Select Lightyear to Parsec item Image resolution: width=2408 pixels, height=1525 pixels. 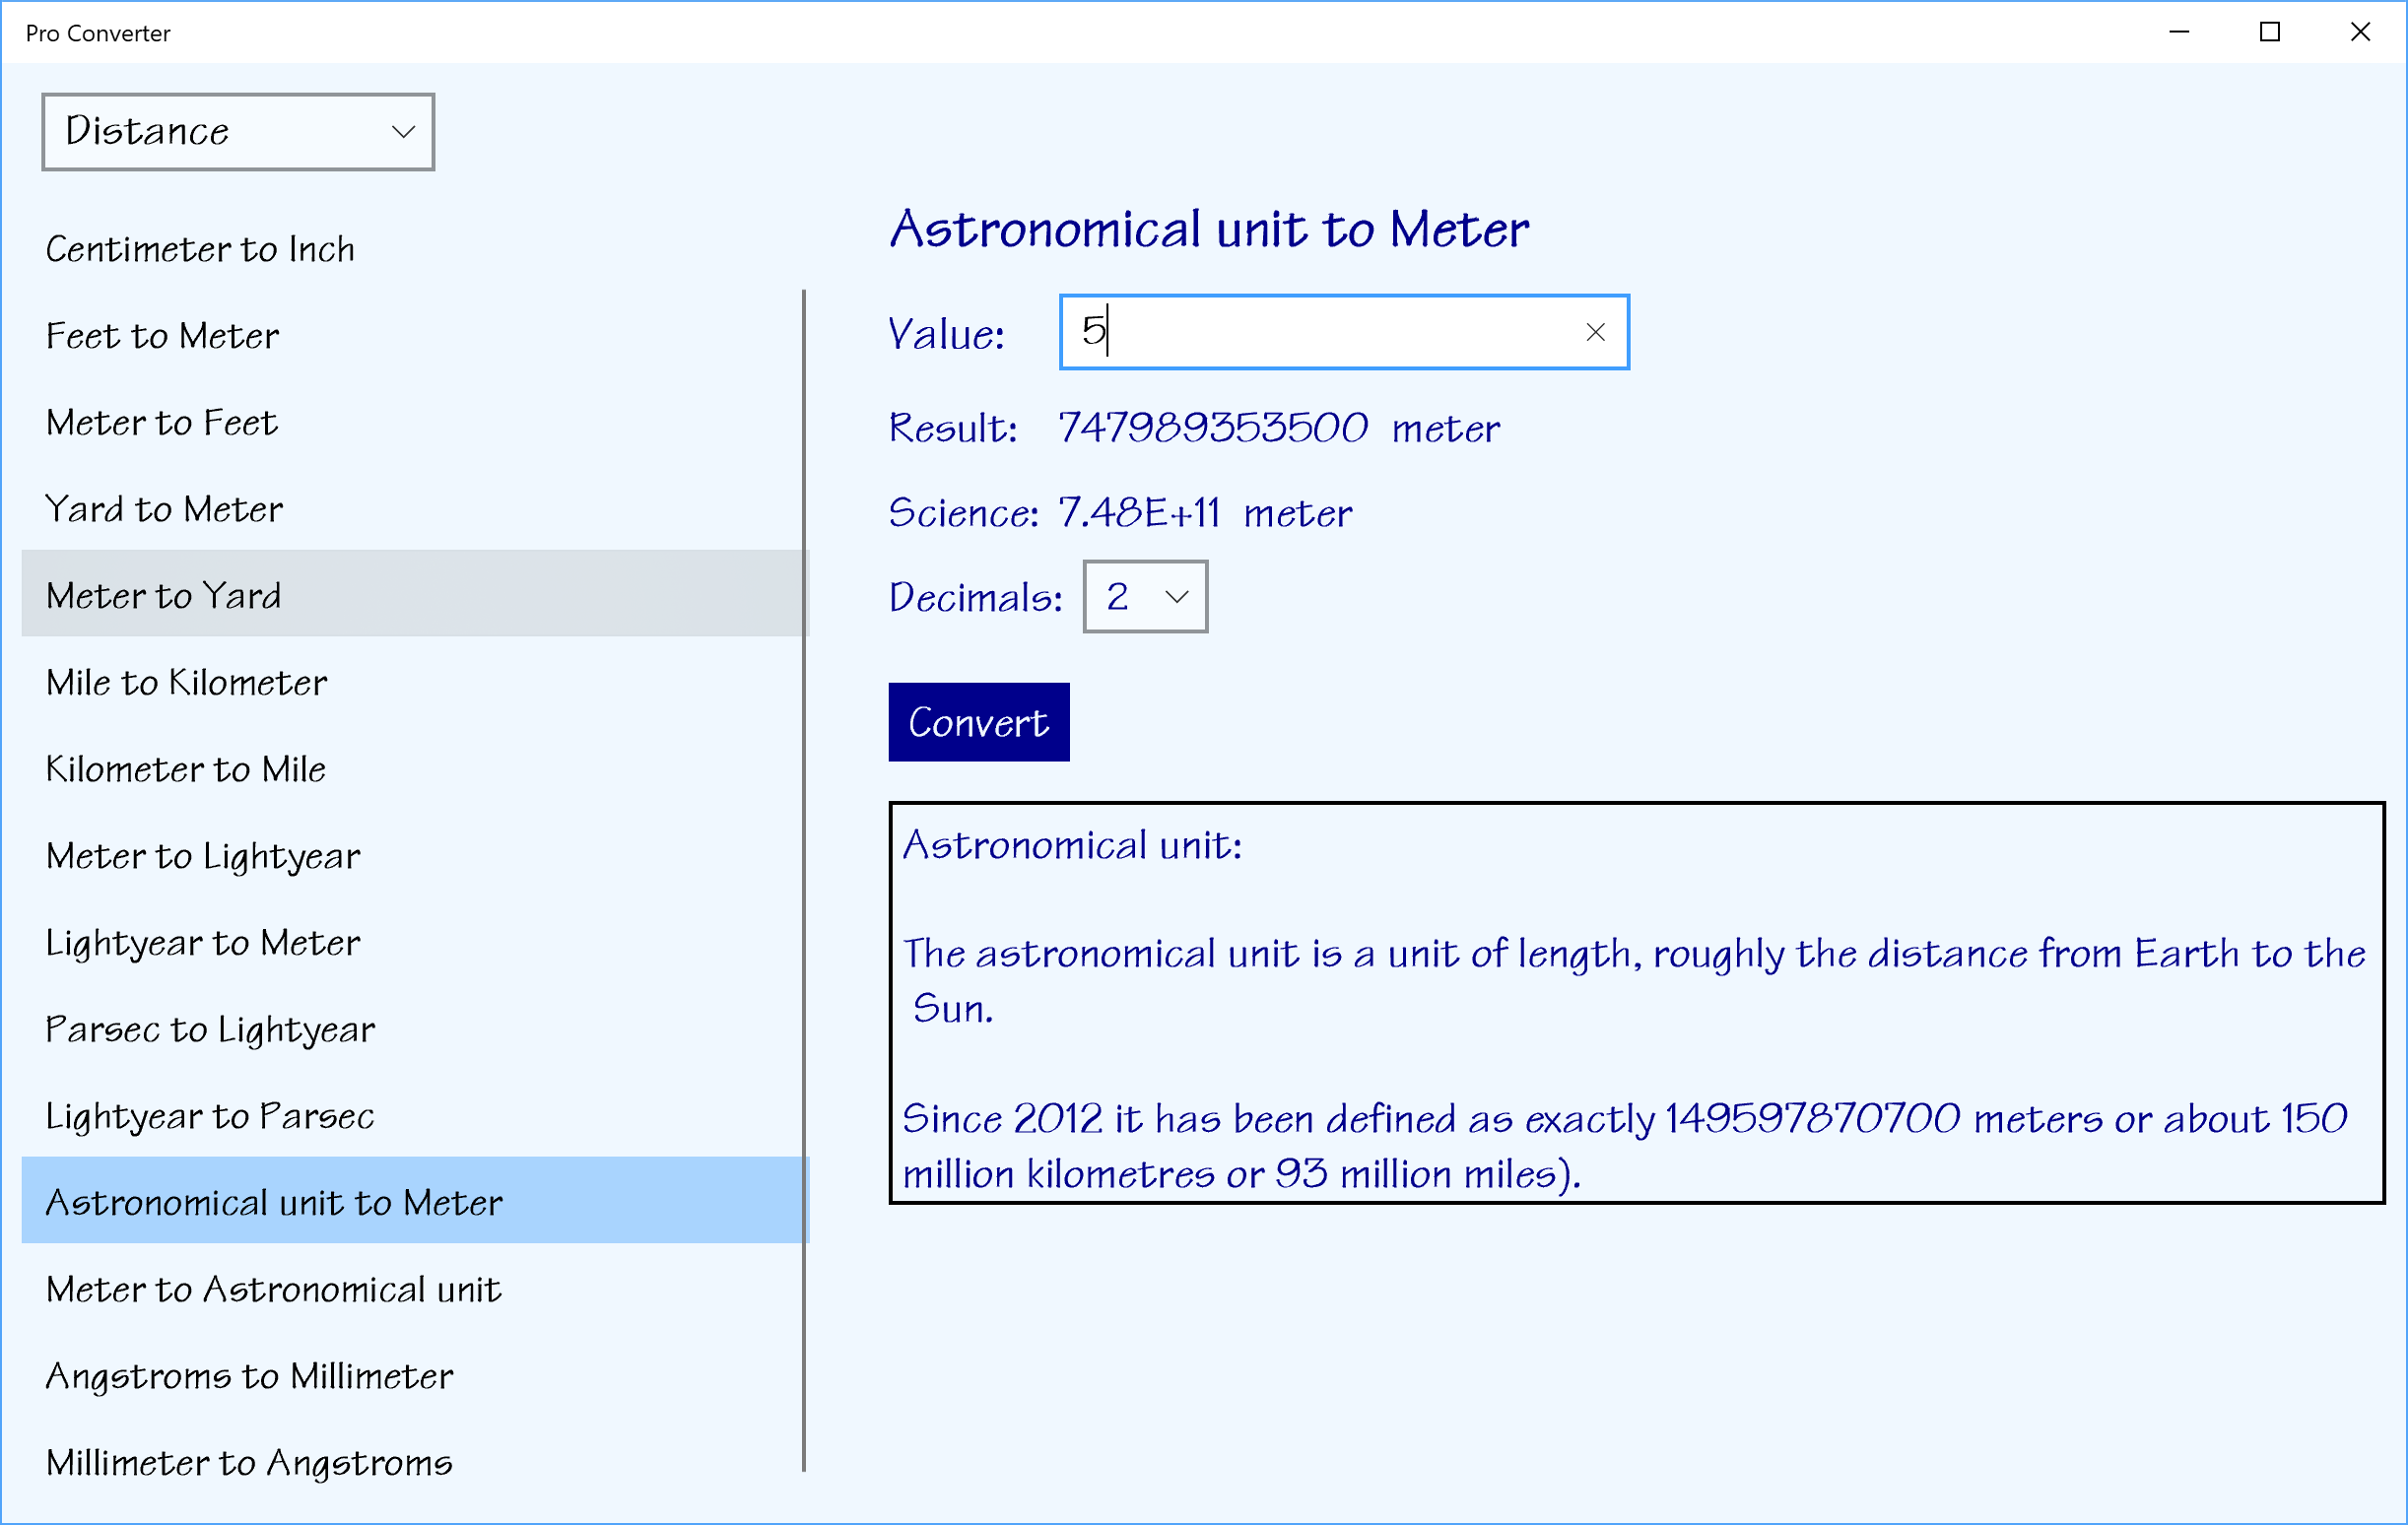point(210,1117)
